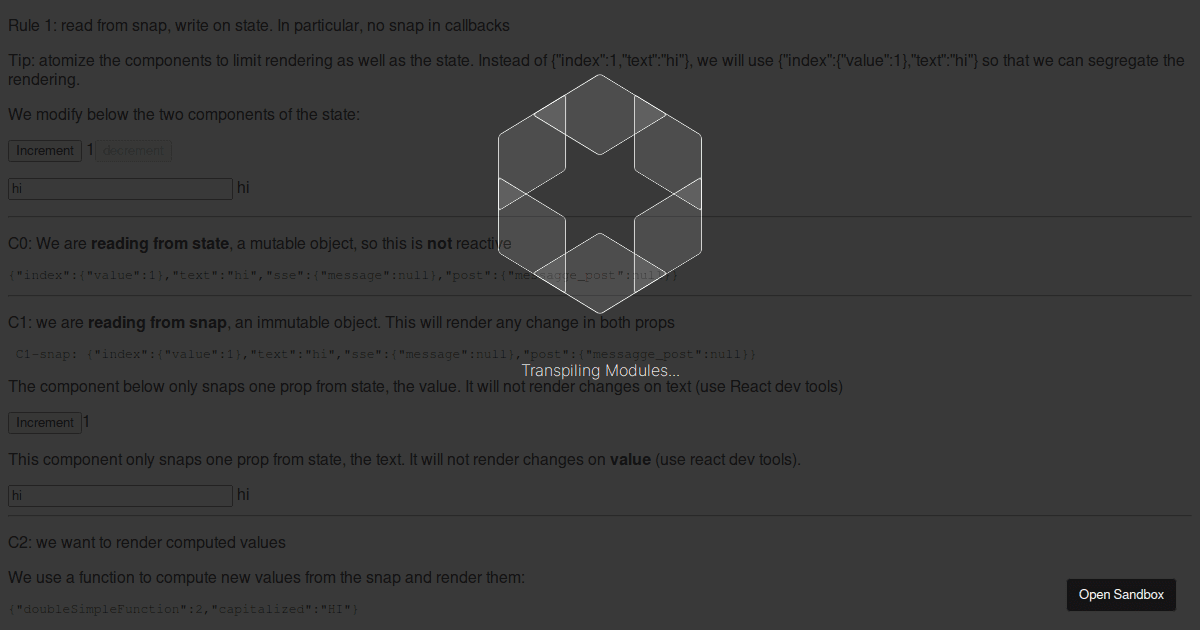Viewport: 1200px width, 630px height.
Task: Click the C0 state JSON code line
Action: [x=343, y=275]
